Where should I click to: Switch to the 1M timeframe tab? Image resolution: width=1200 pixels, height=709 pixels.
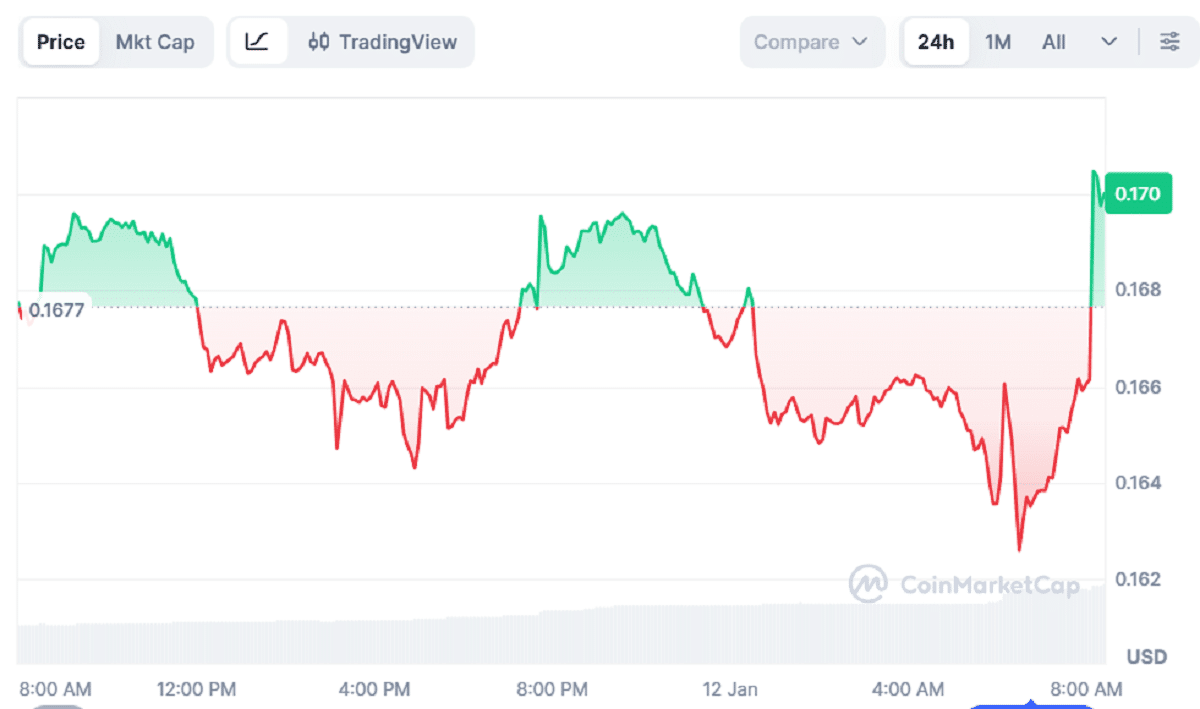point(998,42)
